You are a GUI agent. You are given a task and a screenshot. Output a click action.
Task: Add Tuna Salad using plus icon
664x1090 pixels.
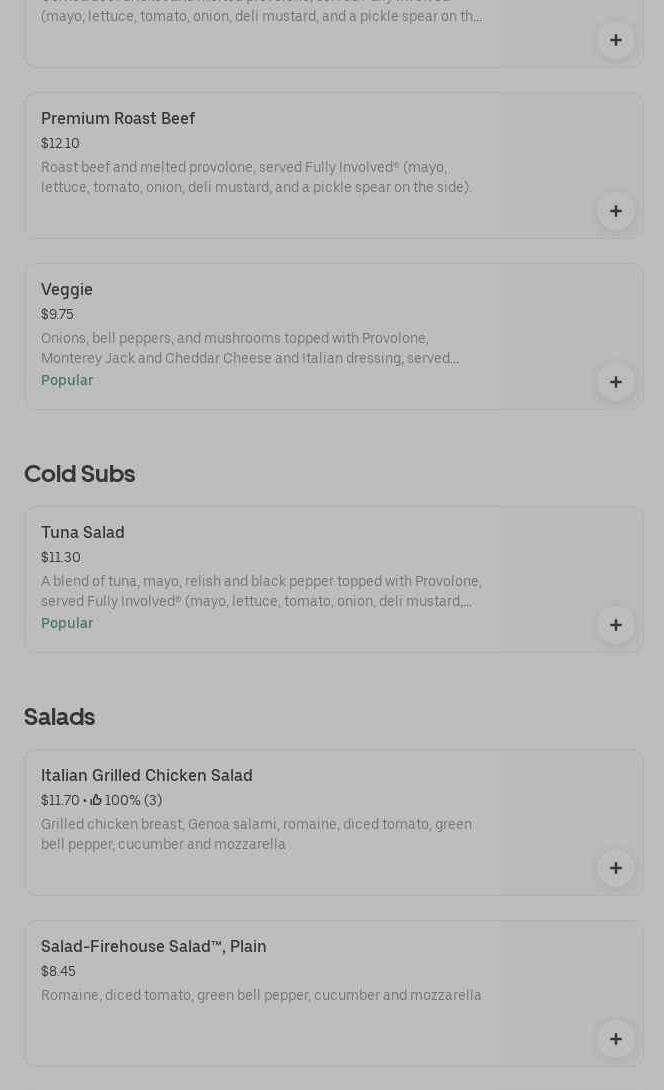pyautogui.click(x=616, y=625)
